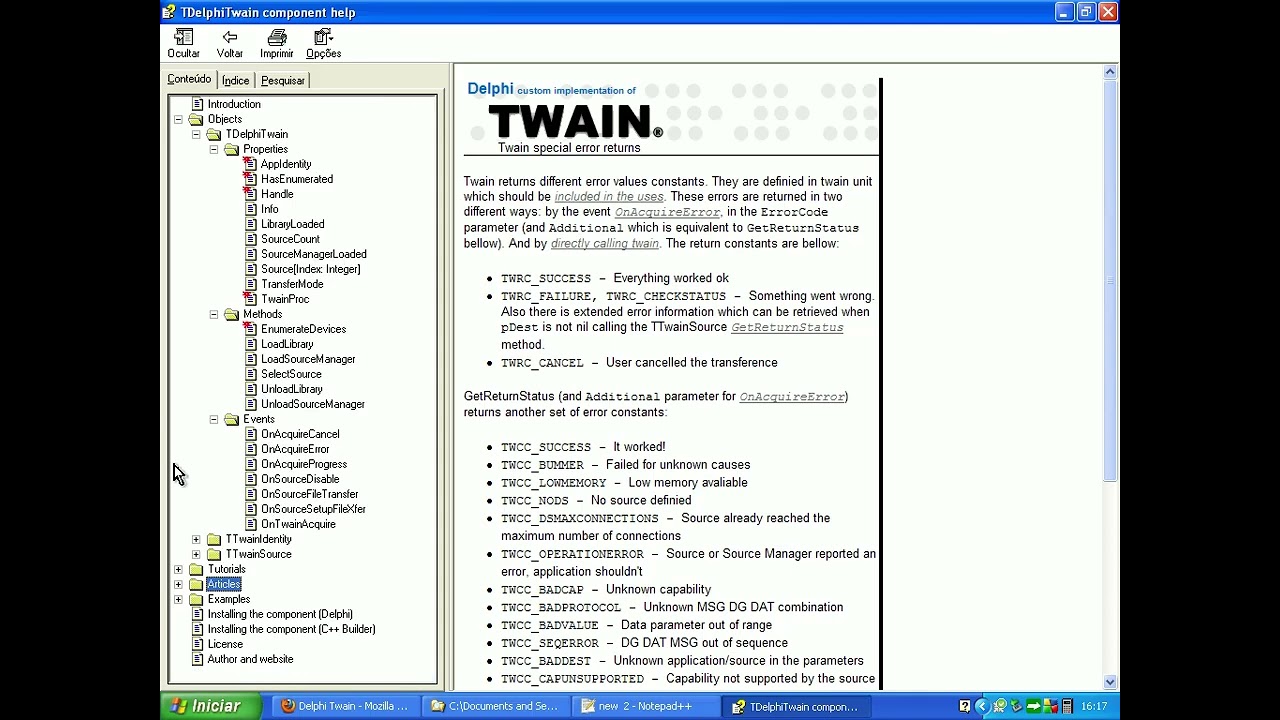Viewport: 1280px width, 720px height.
Task: Click the Imprimir printer icon
Action: click(x=277, y=37)
